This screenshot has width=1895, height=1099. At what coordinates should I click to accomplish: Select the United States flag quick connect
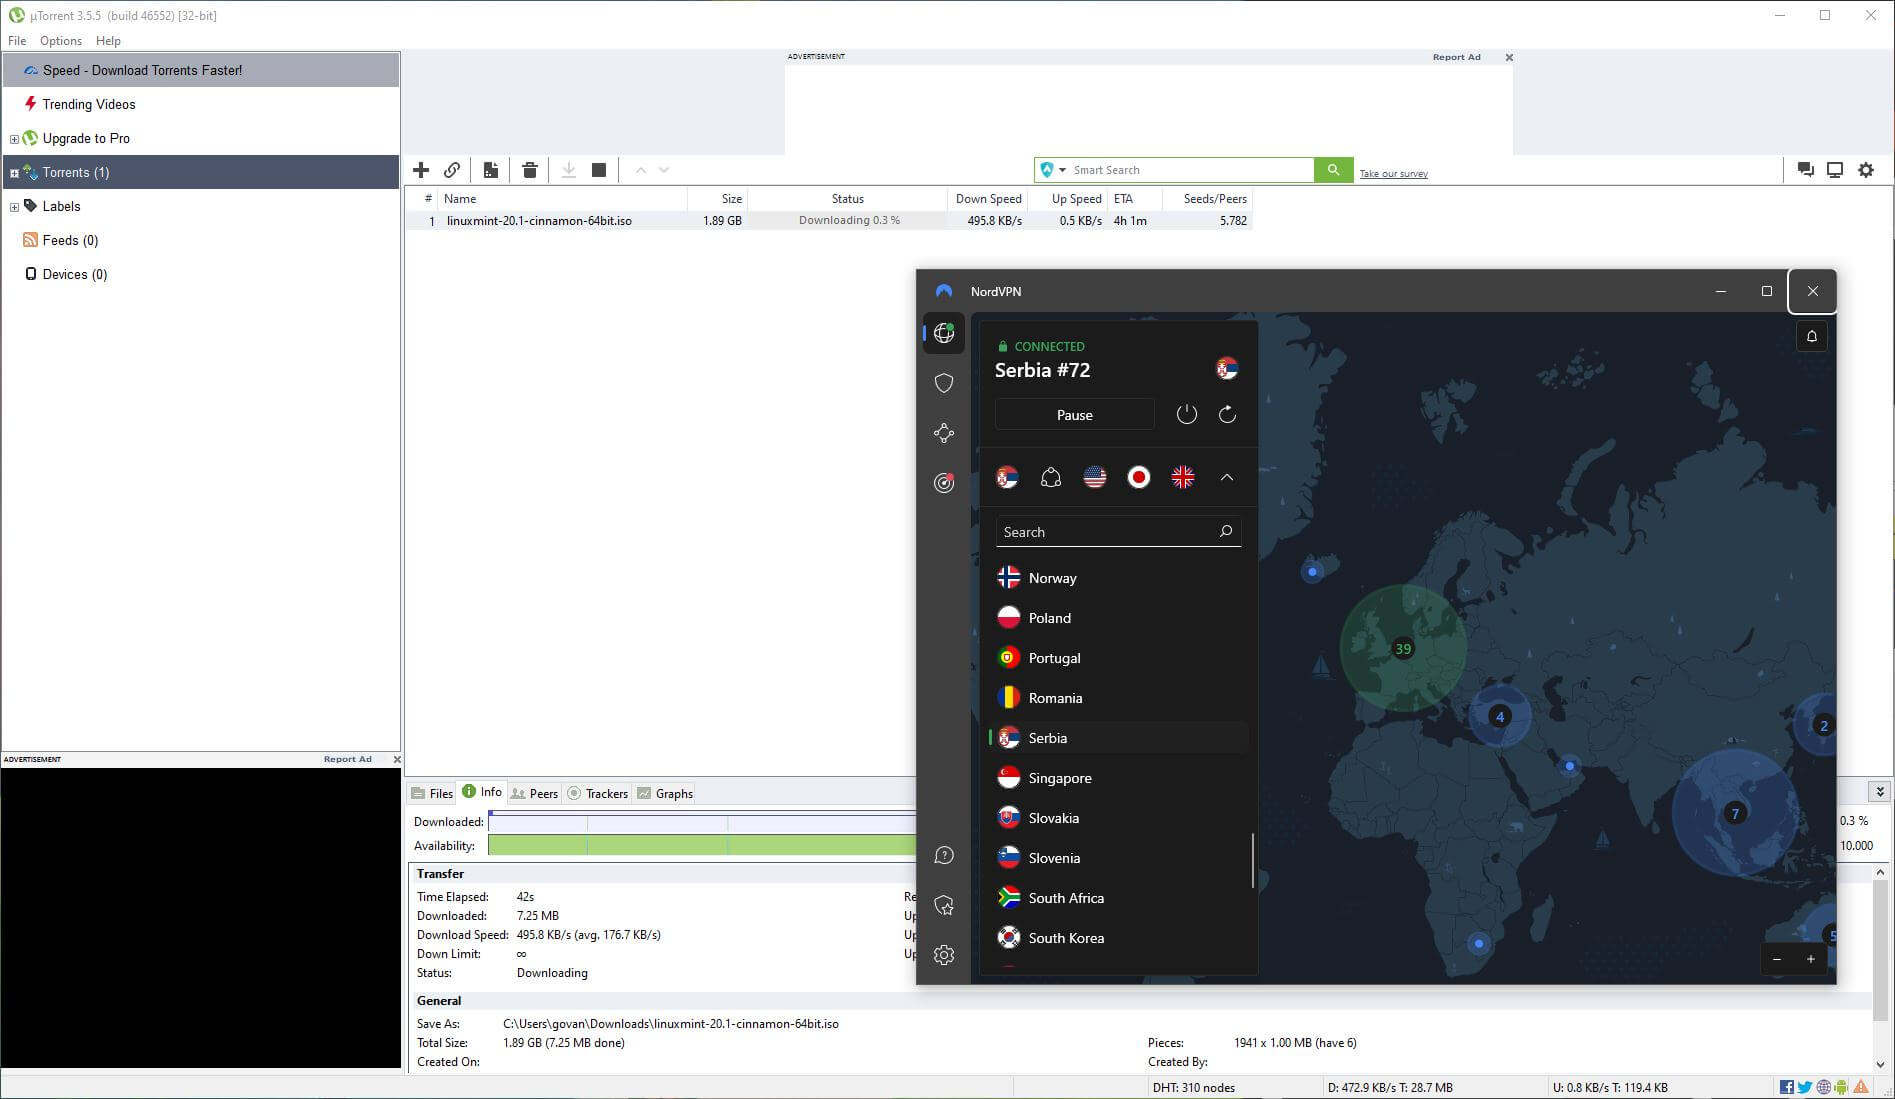1095,478
